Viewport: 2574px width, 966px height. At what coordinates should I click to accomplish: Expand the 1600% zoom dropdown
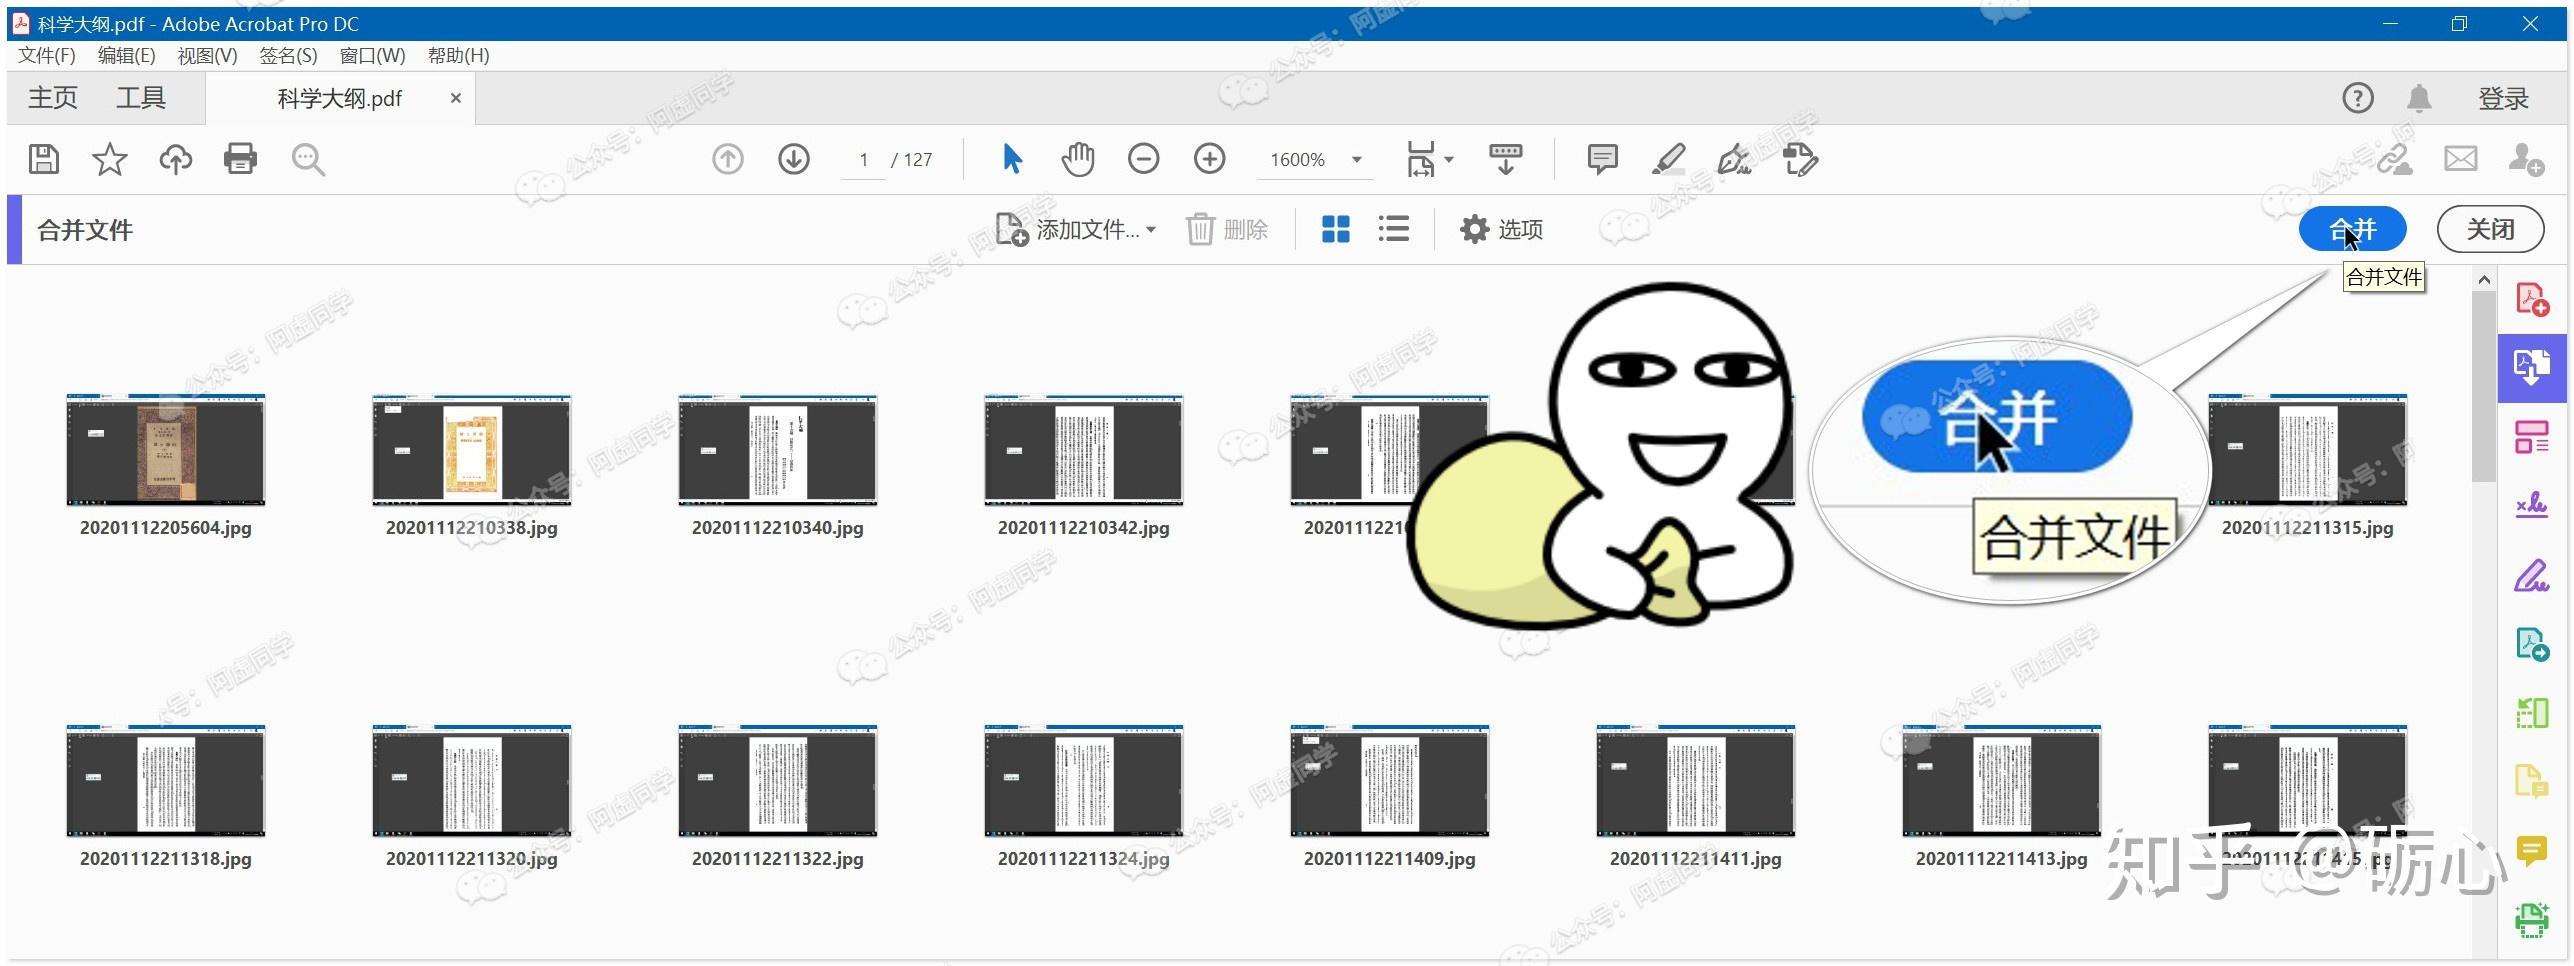pyautogui.click(x=1357, y=160)
